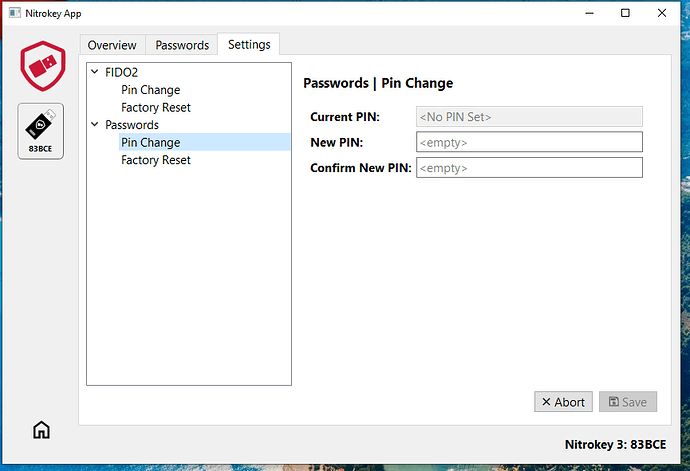Switch to the Overview tab

click(112, 45)
